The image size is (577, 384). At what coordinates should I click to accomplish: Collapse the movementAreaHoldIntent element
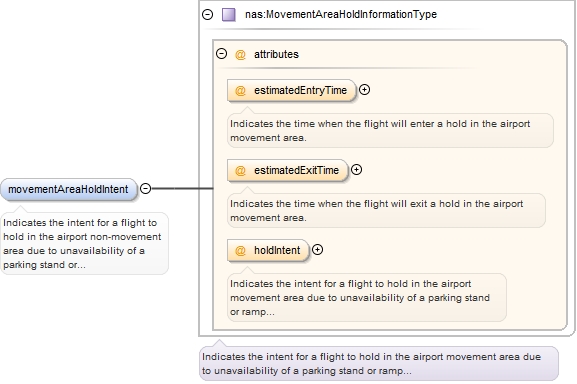coord(146,189)
